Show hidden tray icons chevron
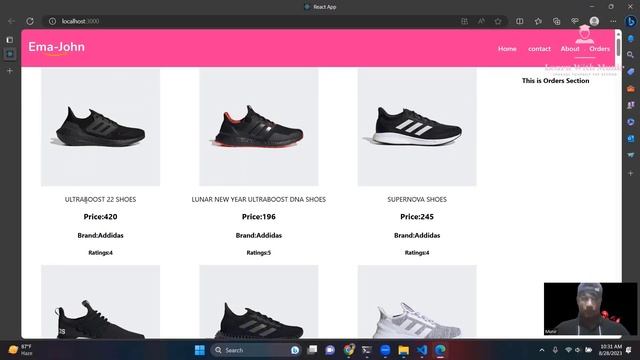This screenshot has width=640, height=360. tap(542, 350)
